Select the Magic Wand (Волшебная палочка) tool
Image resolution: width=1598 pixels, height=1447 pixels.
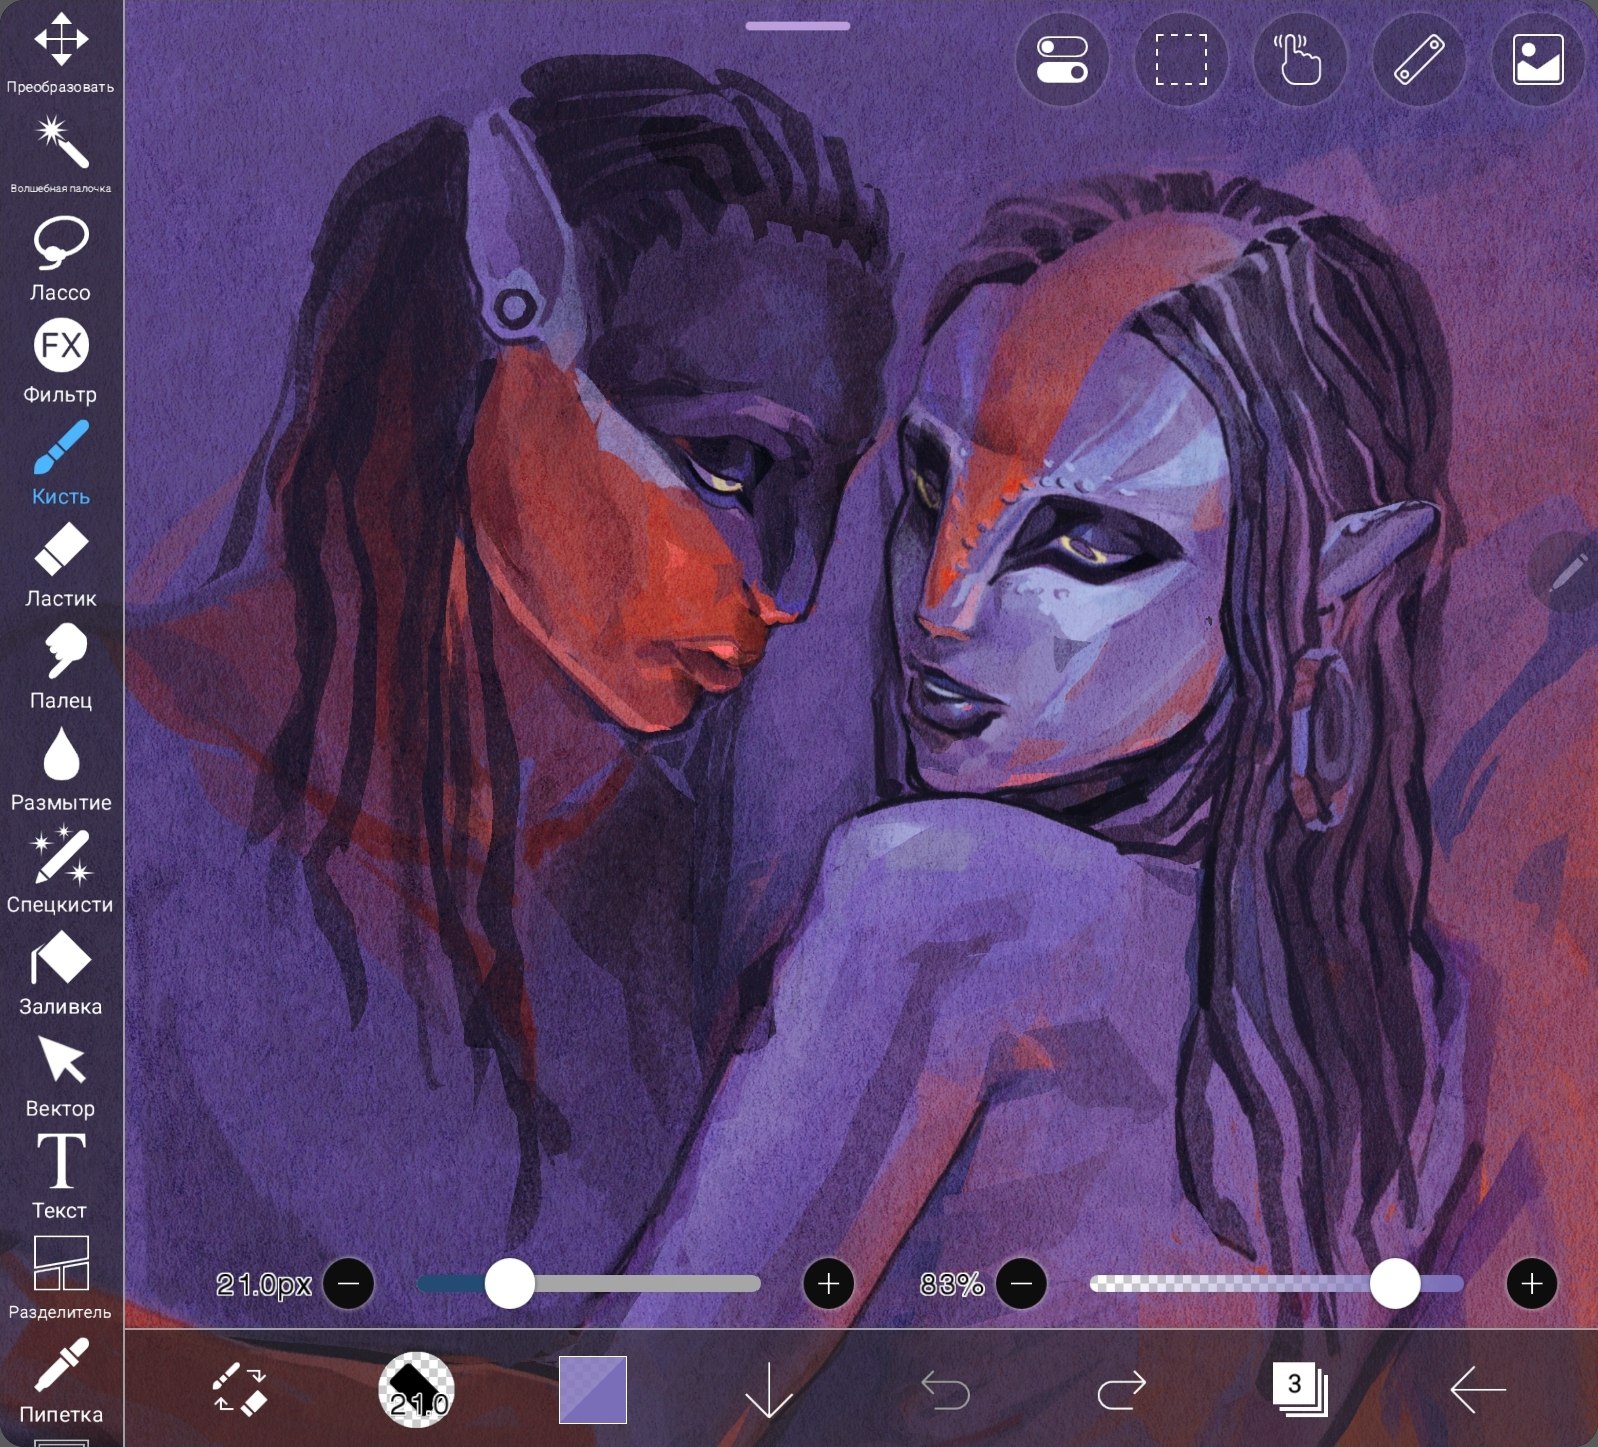(61, 153)
